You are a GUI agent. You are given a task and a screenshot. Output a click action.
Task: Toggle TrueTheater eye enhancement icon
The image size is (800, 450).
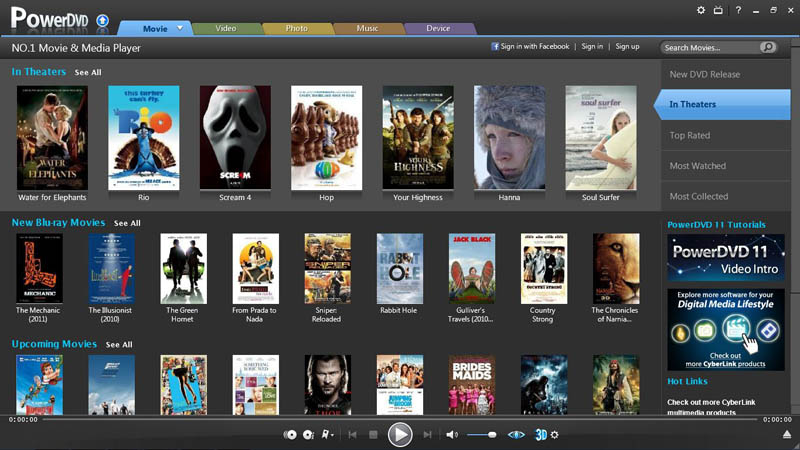pos(516,435)
